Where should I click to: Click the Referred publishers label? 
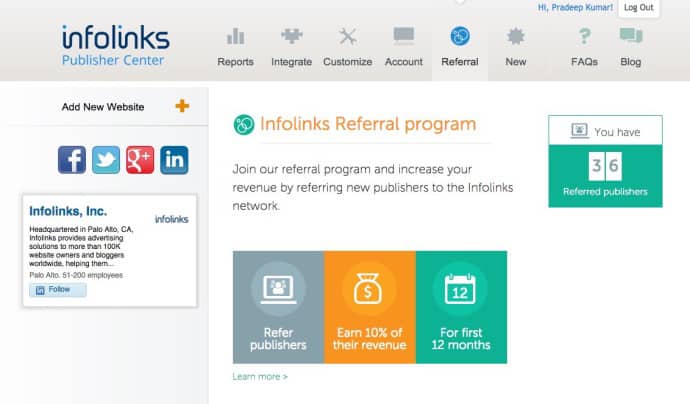605,192
